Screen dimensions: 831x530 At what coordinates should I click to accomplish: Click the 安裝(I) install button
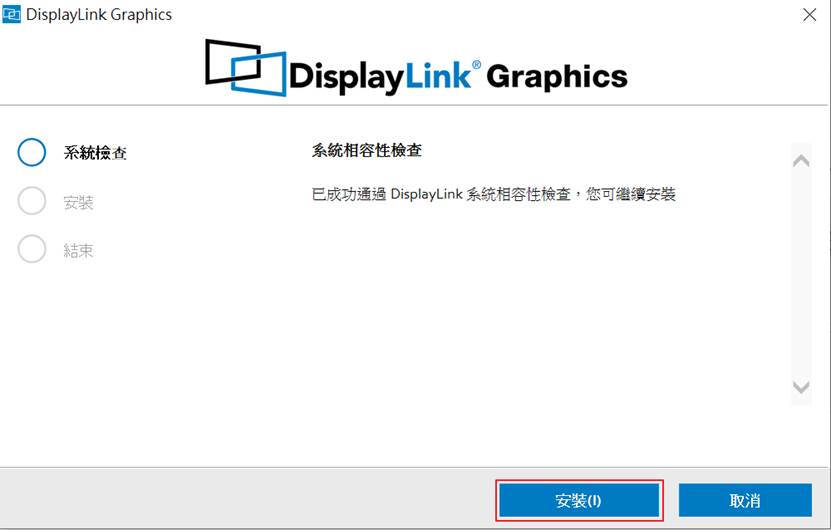pos(579,500)
